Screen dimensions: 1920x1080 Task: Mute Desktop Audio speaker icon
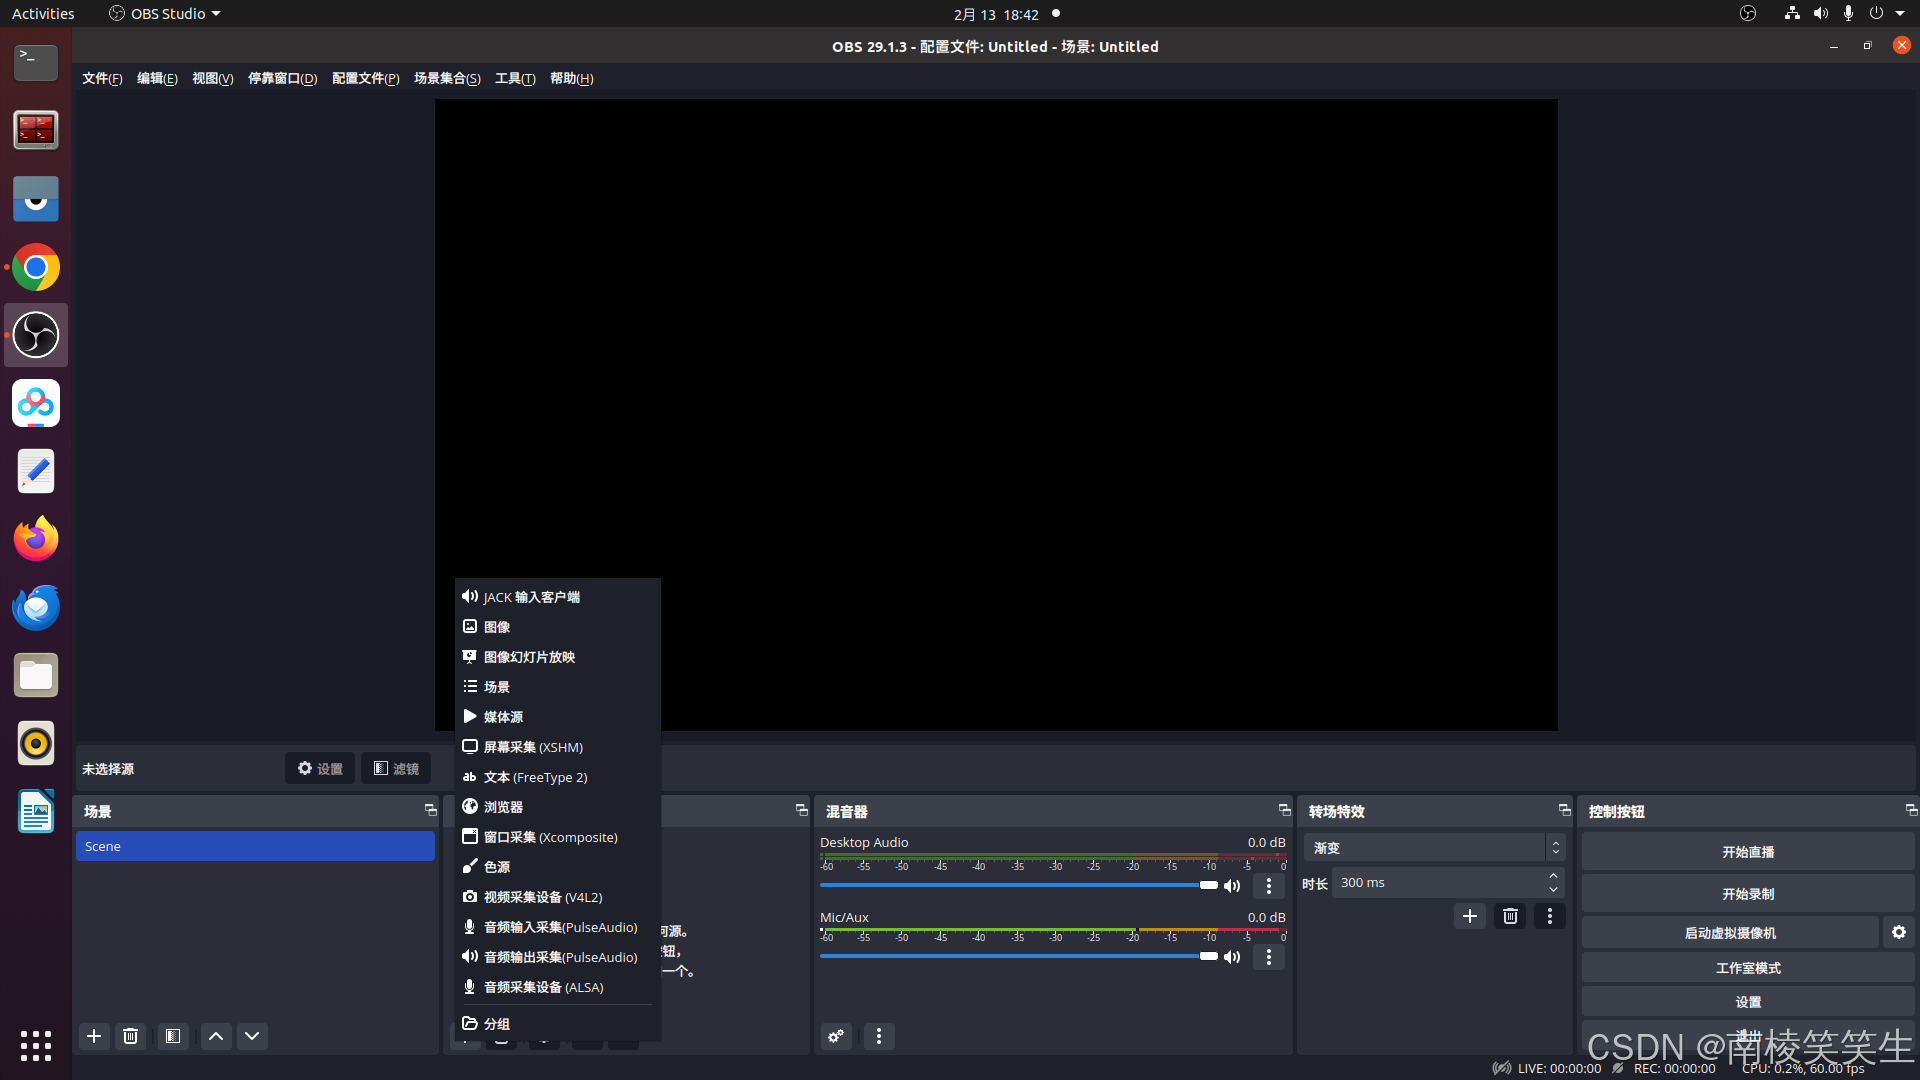click(1232, 886)
